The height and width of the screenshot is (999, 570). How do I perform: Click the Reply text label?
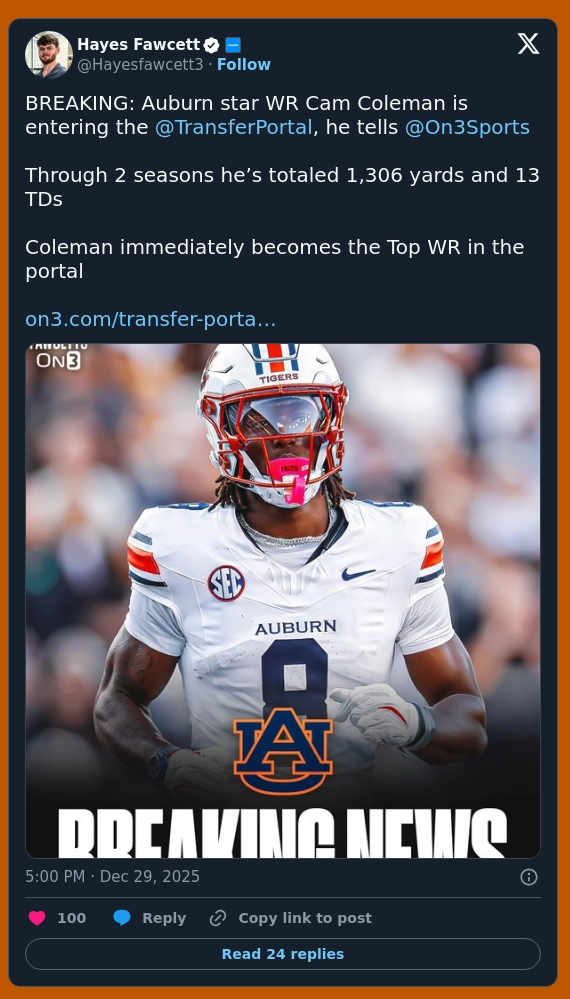(x=164, y=918)
